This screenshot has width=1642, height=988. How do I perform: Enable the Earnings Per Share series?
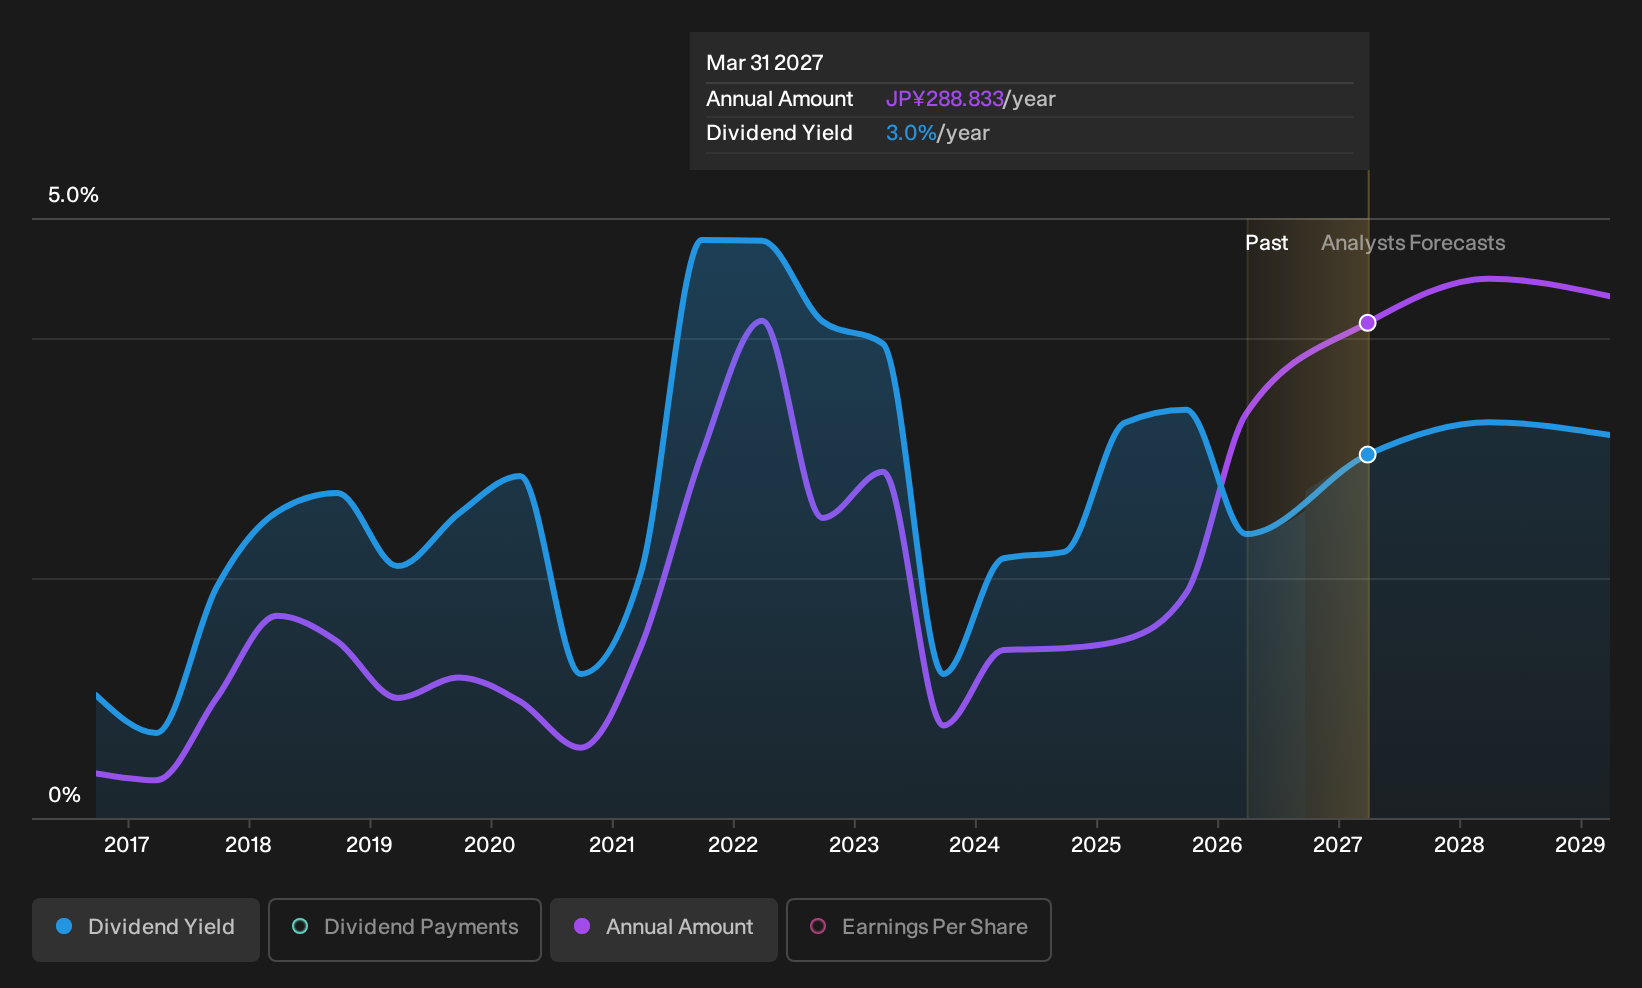tap(918, 929)
